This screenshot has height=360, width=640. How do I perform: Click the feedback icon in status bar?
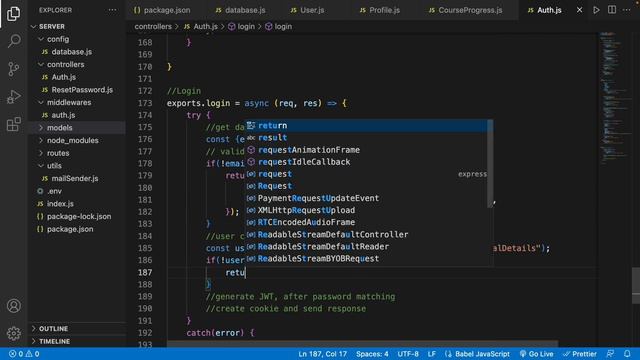click(610, 353)
